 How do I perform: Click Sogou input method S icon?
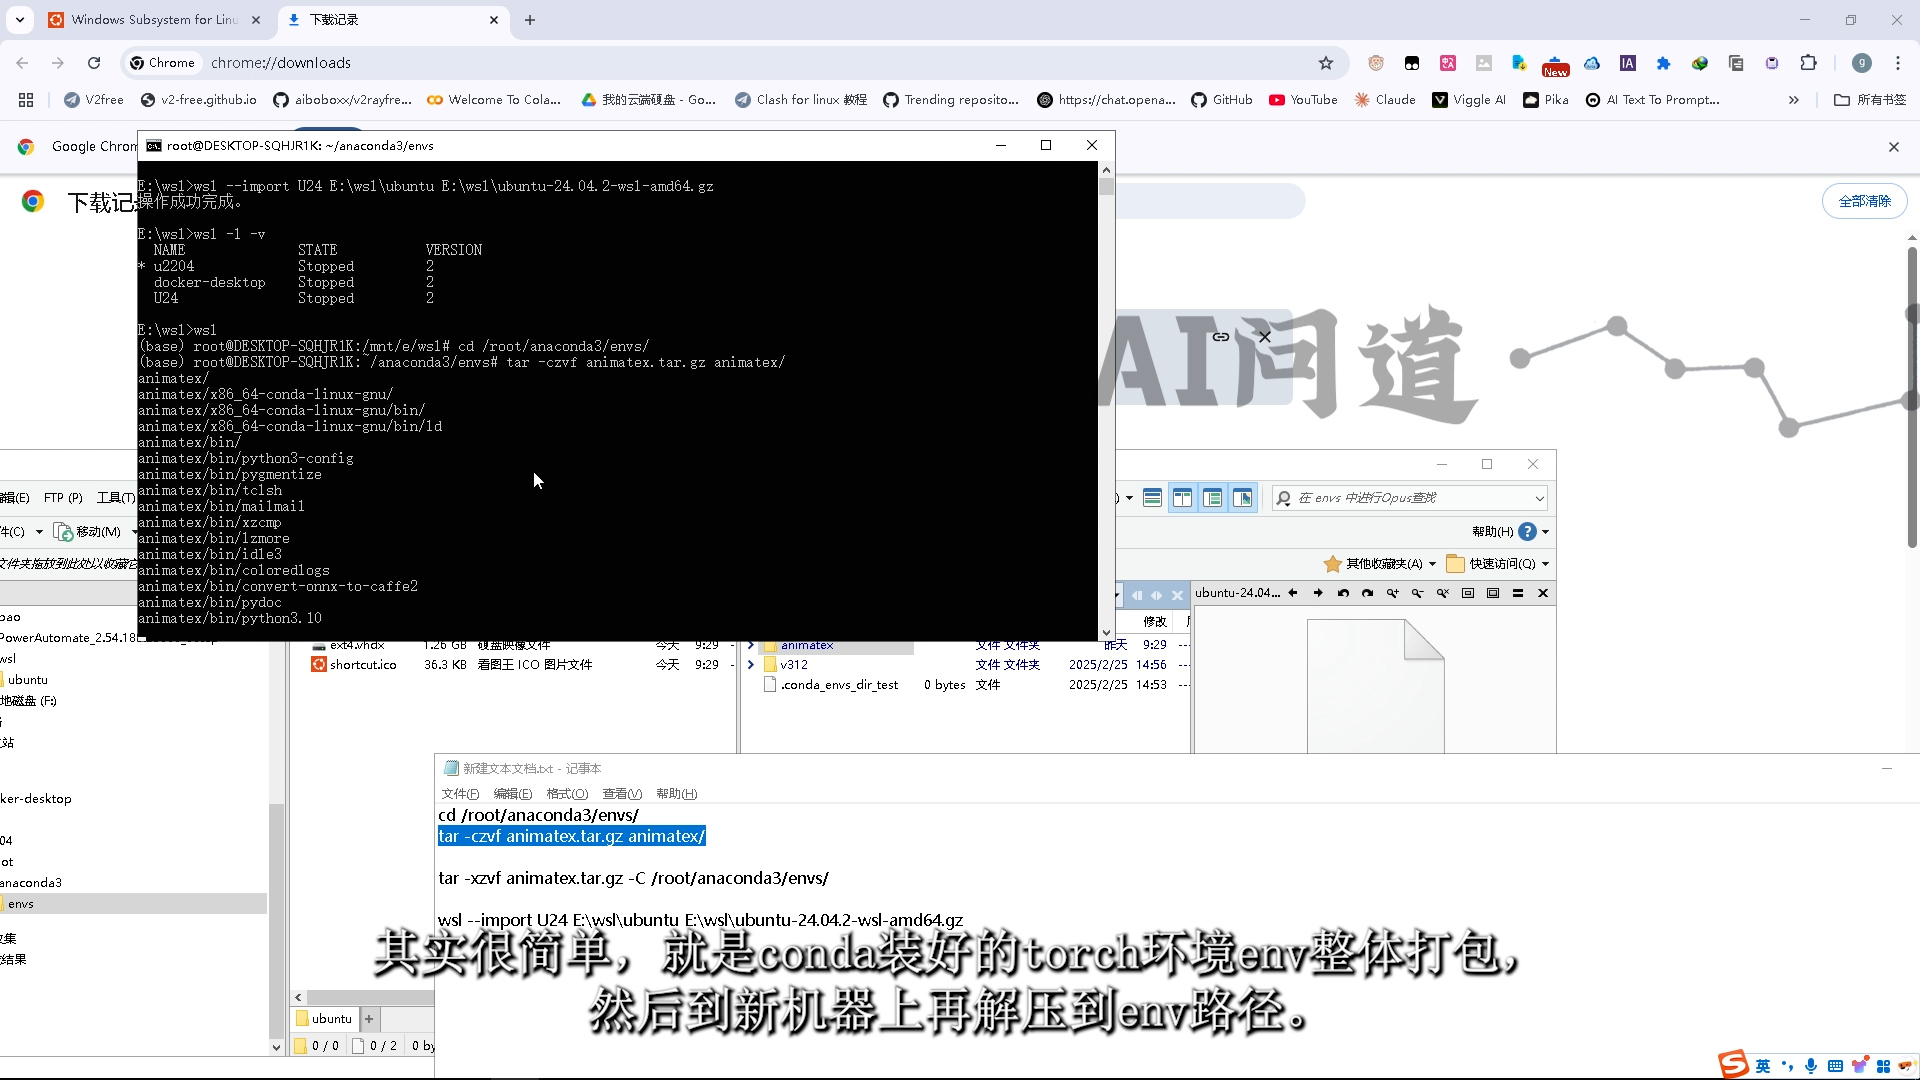pyautogui.click(x=1733, y=1064)
